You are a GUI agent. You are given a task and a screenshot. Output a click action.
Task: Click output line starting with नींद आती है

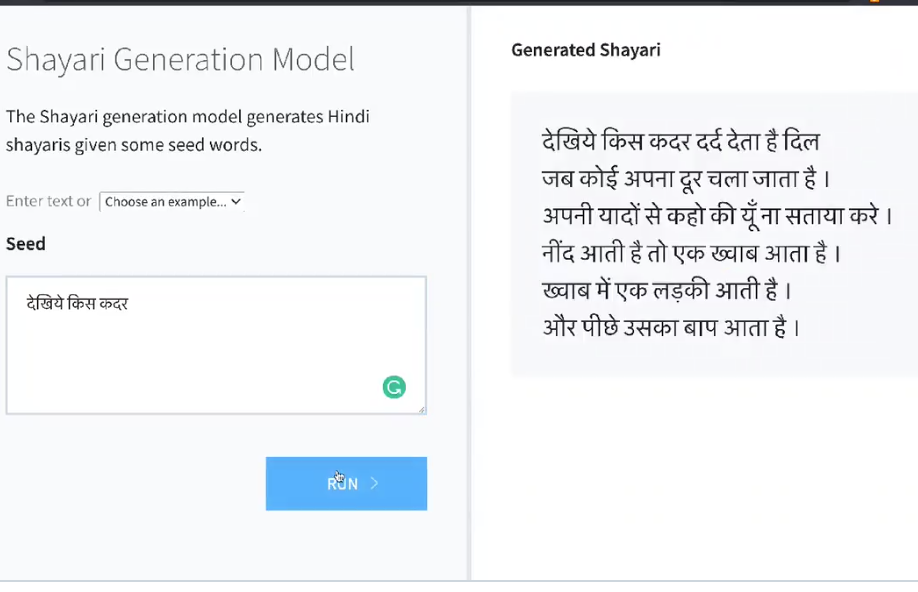coord(691,254)
